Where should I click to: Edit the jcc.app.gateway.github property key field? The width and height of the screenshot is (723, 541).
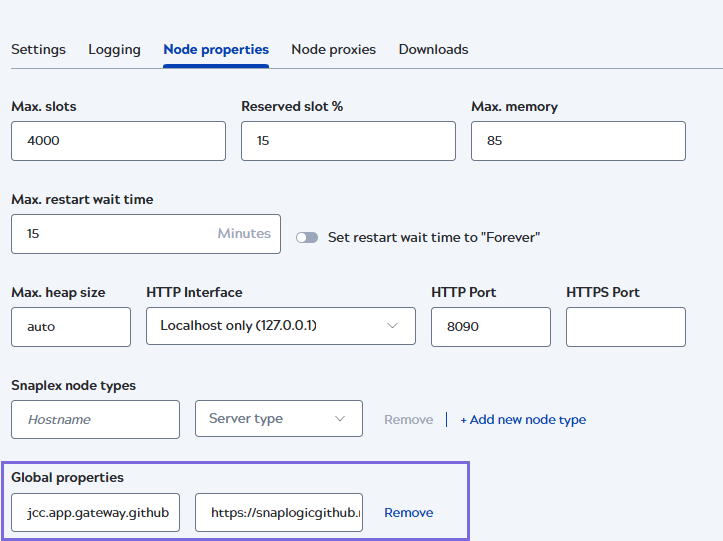coord(95,513)
